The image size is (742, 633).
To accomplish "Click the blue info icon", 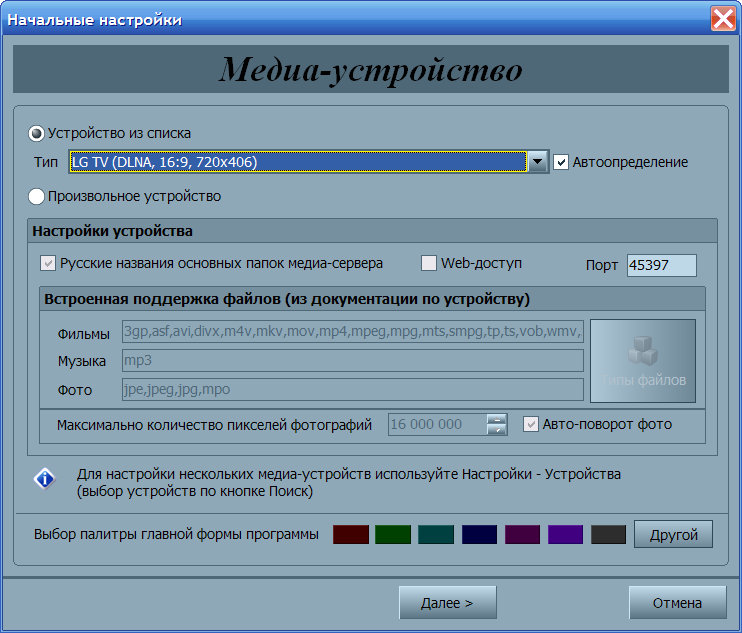I will click(x=44, y=480).
